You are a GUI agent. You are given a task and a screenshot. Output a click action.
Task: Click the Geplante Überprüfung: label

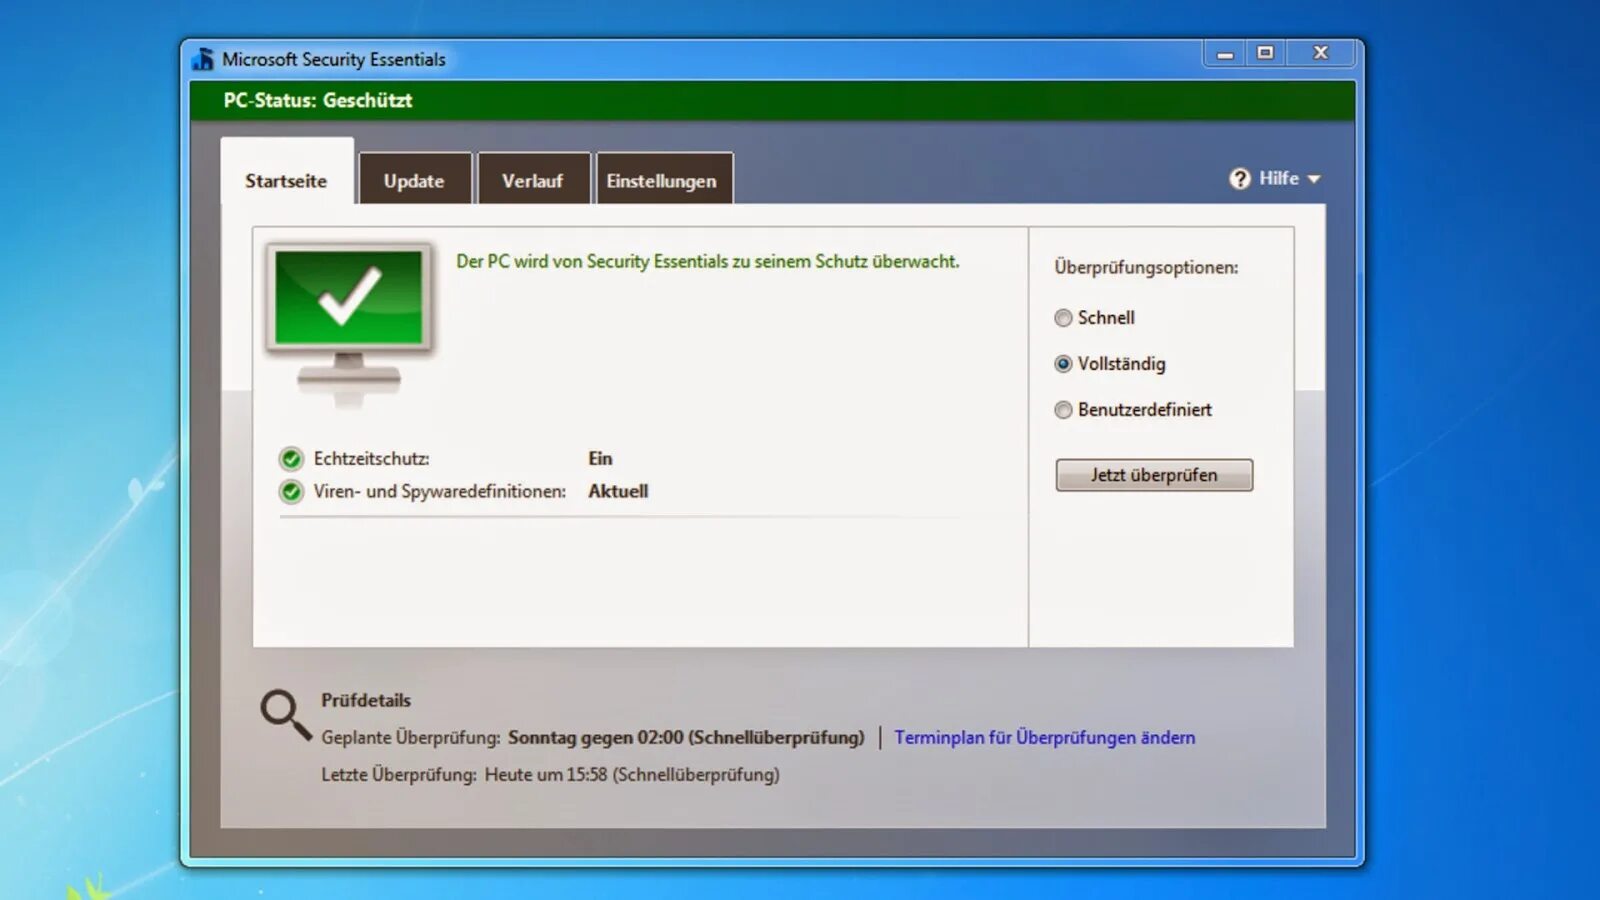pyautogui.click(x=411, y=738)
